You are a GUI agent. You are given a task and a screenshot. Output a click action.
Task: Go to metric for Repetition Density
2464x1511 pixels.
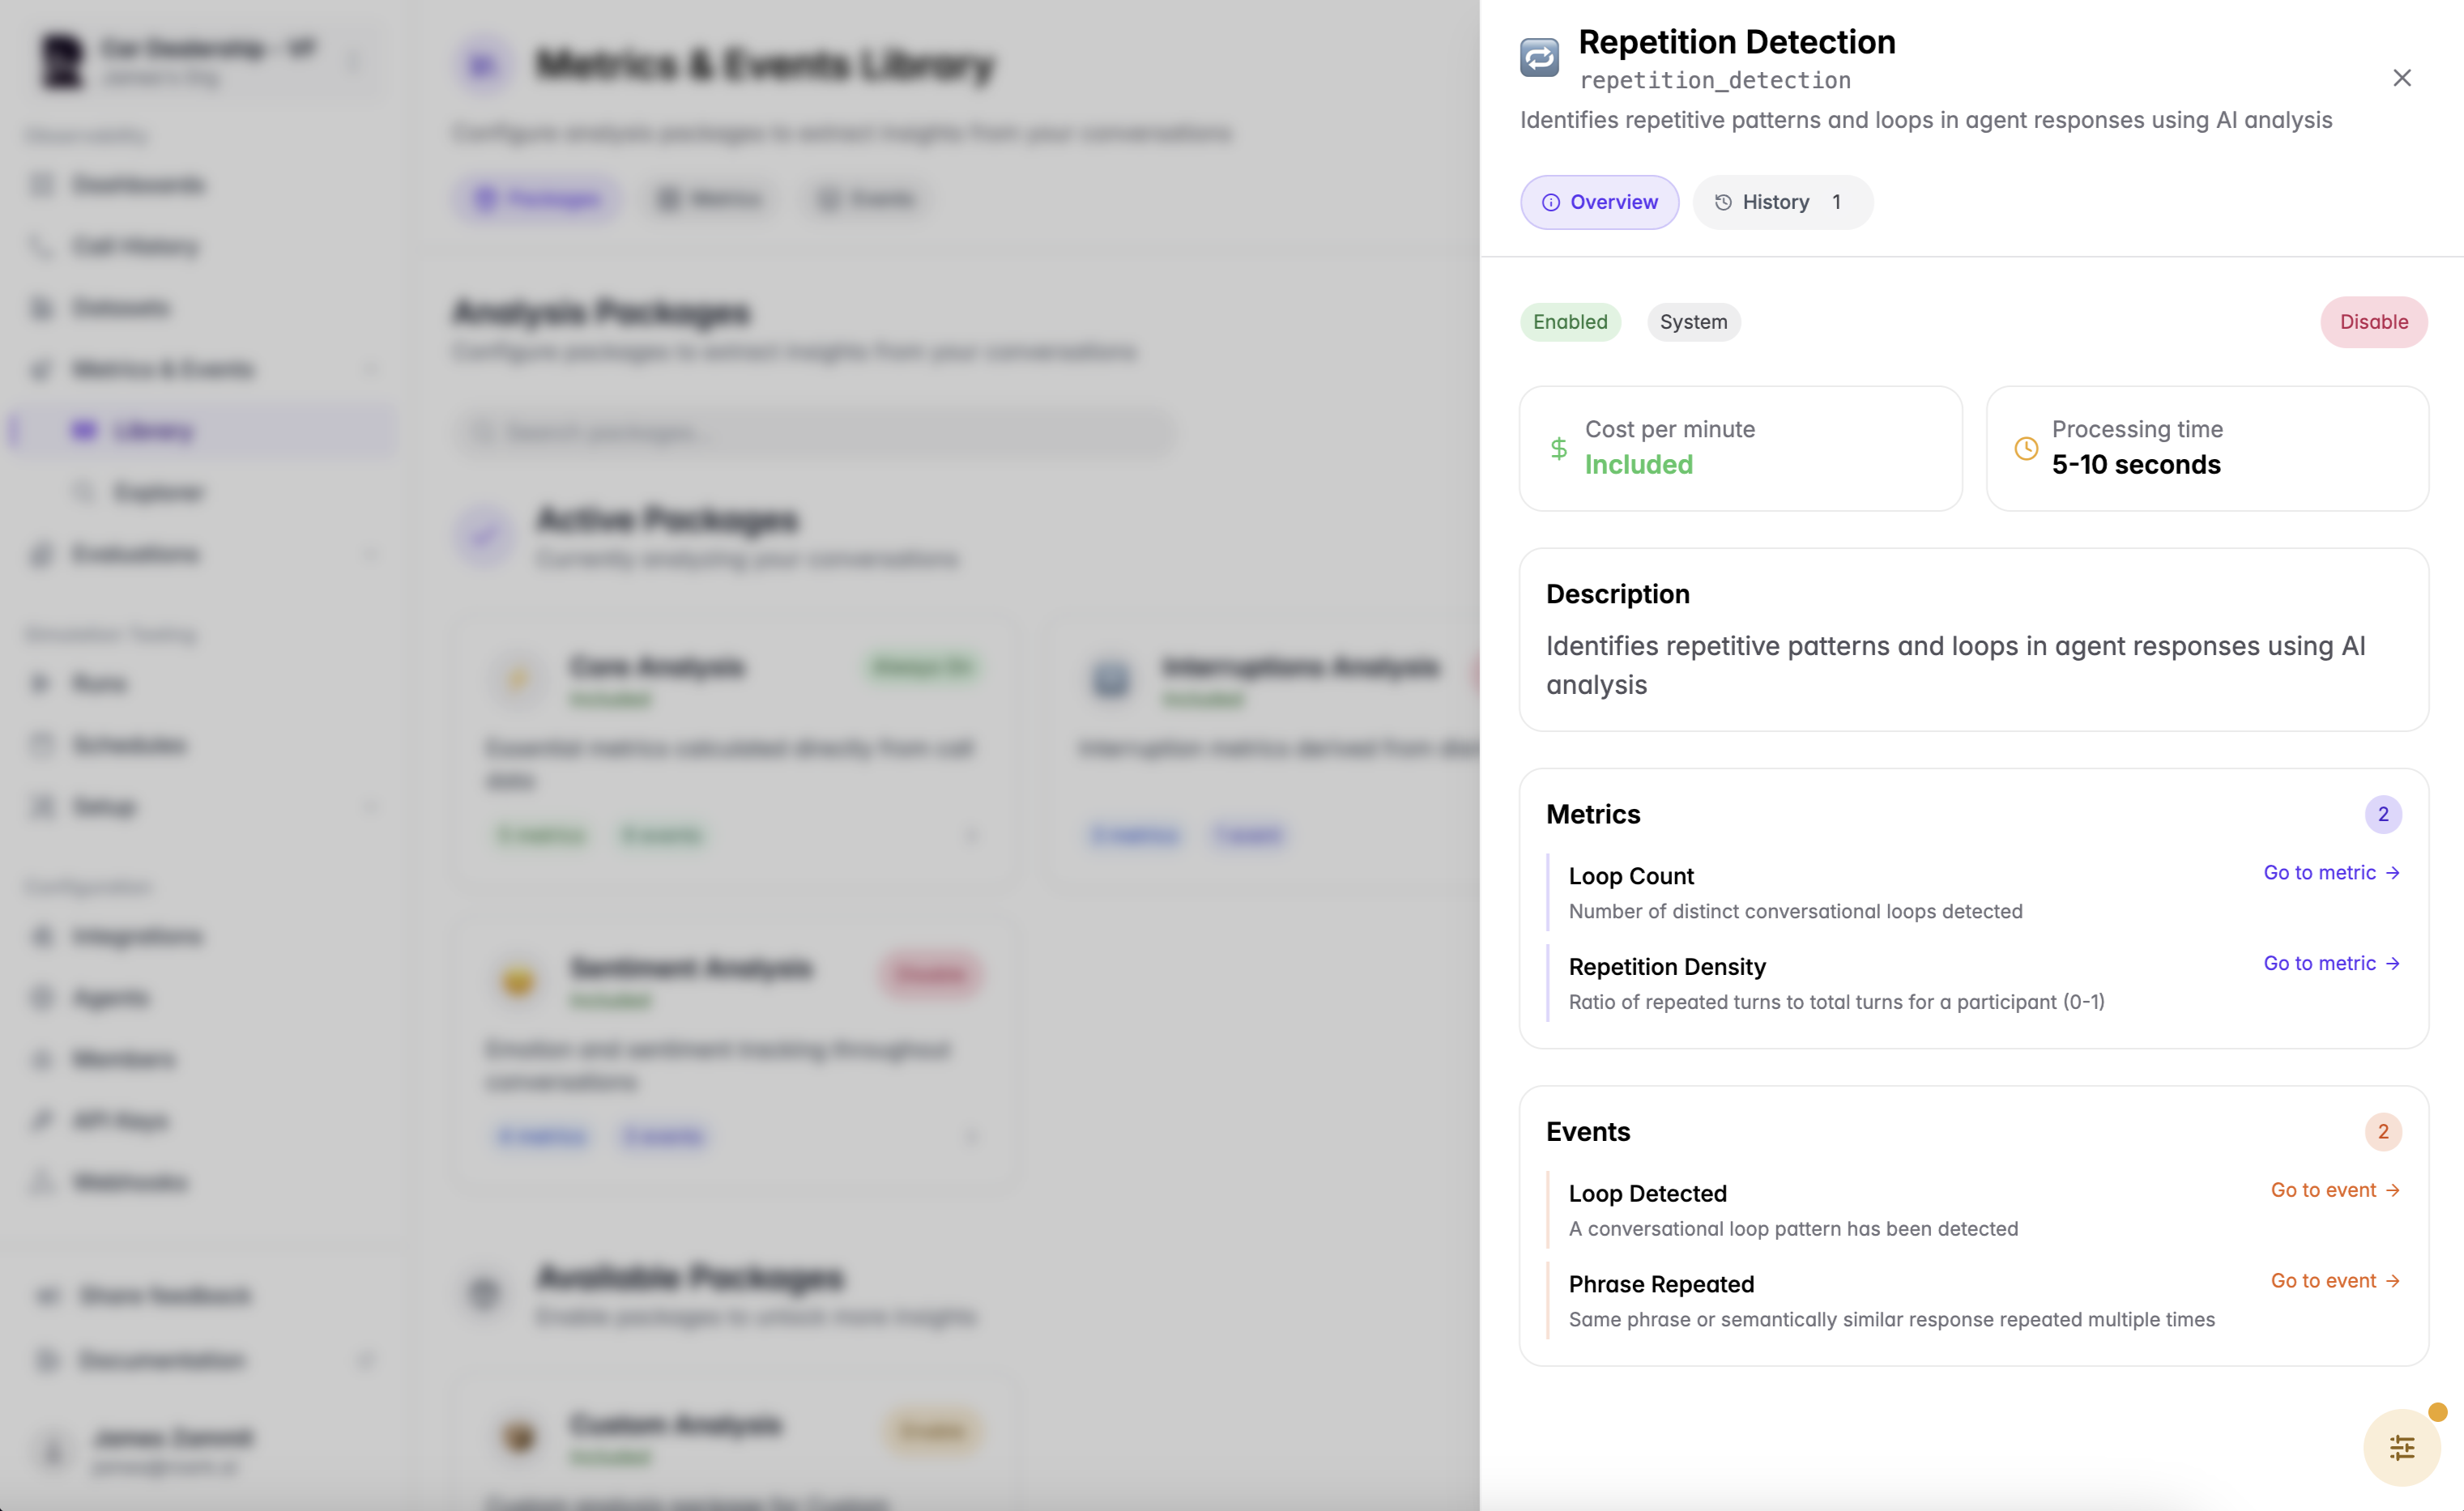point(2330,963)
